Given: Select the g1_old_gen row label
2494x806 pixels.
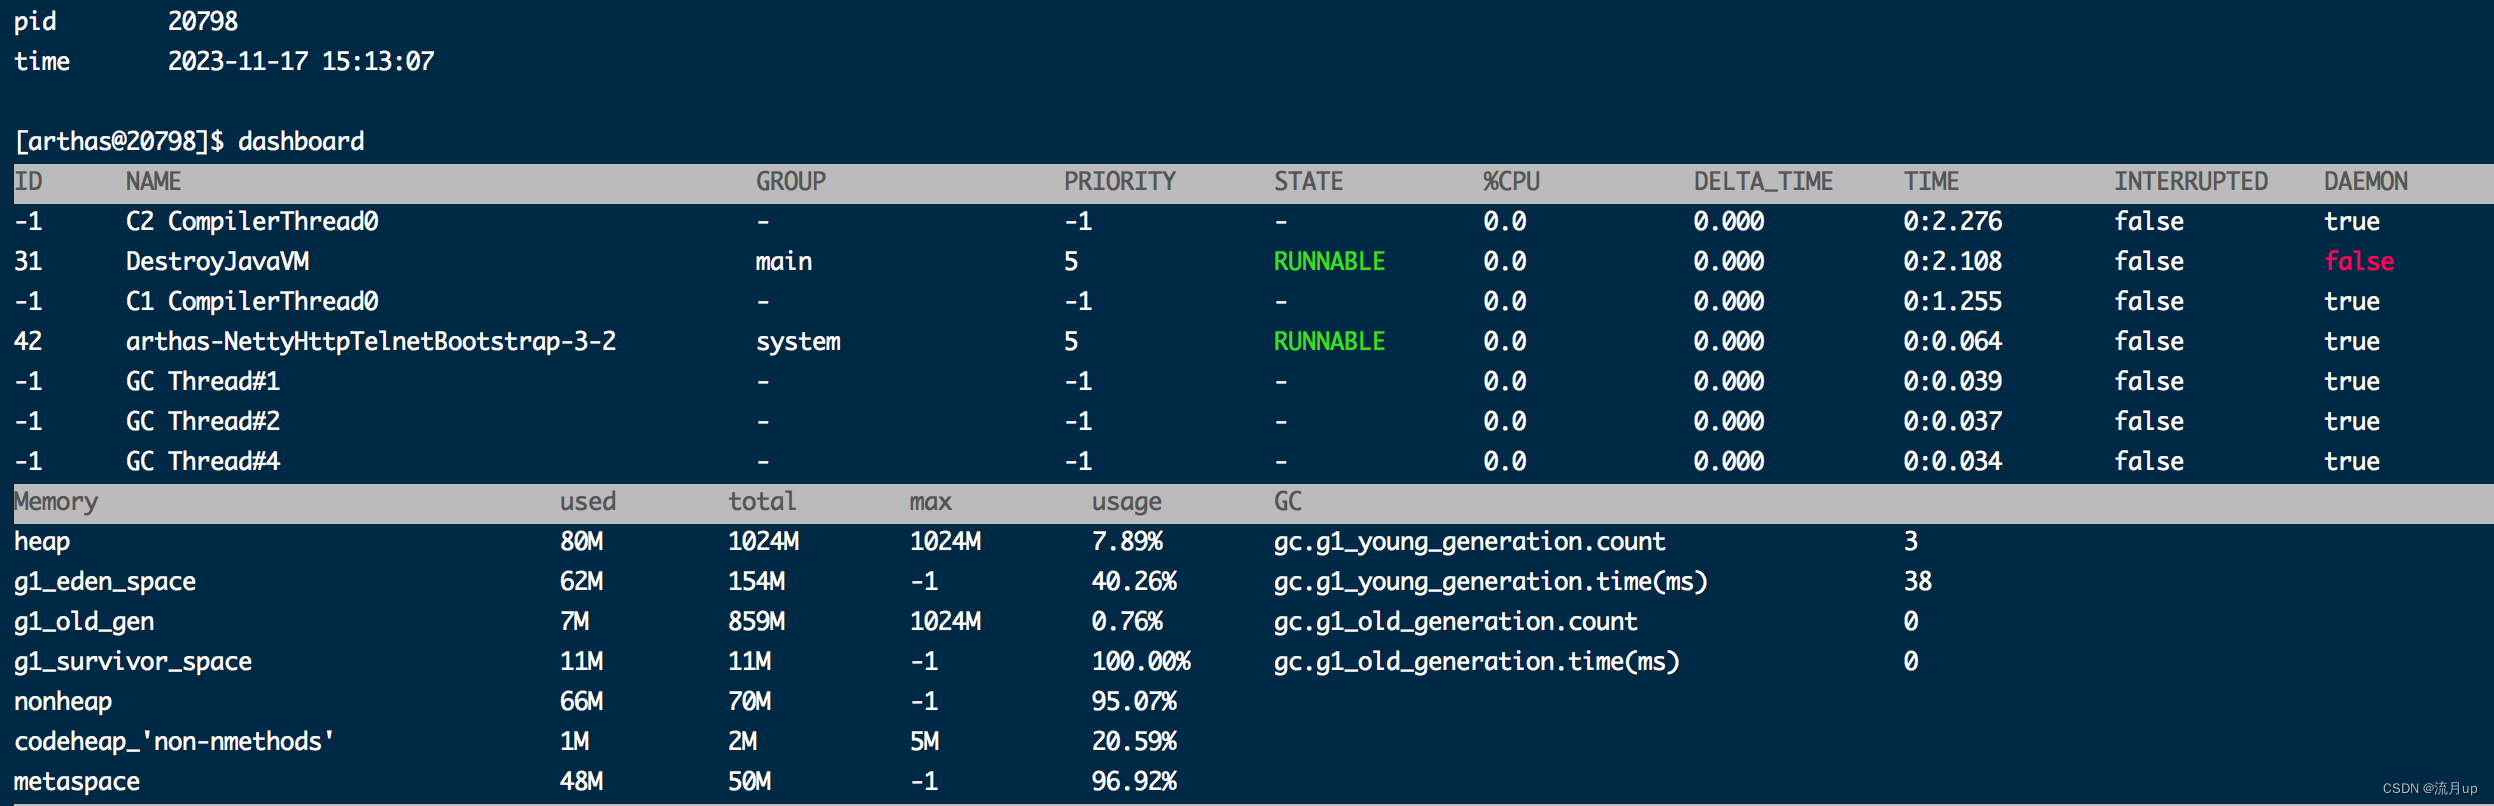Looking at the screenshot, I should (x=84, y=621).
